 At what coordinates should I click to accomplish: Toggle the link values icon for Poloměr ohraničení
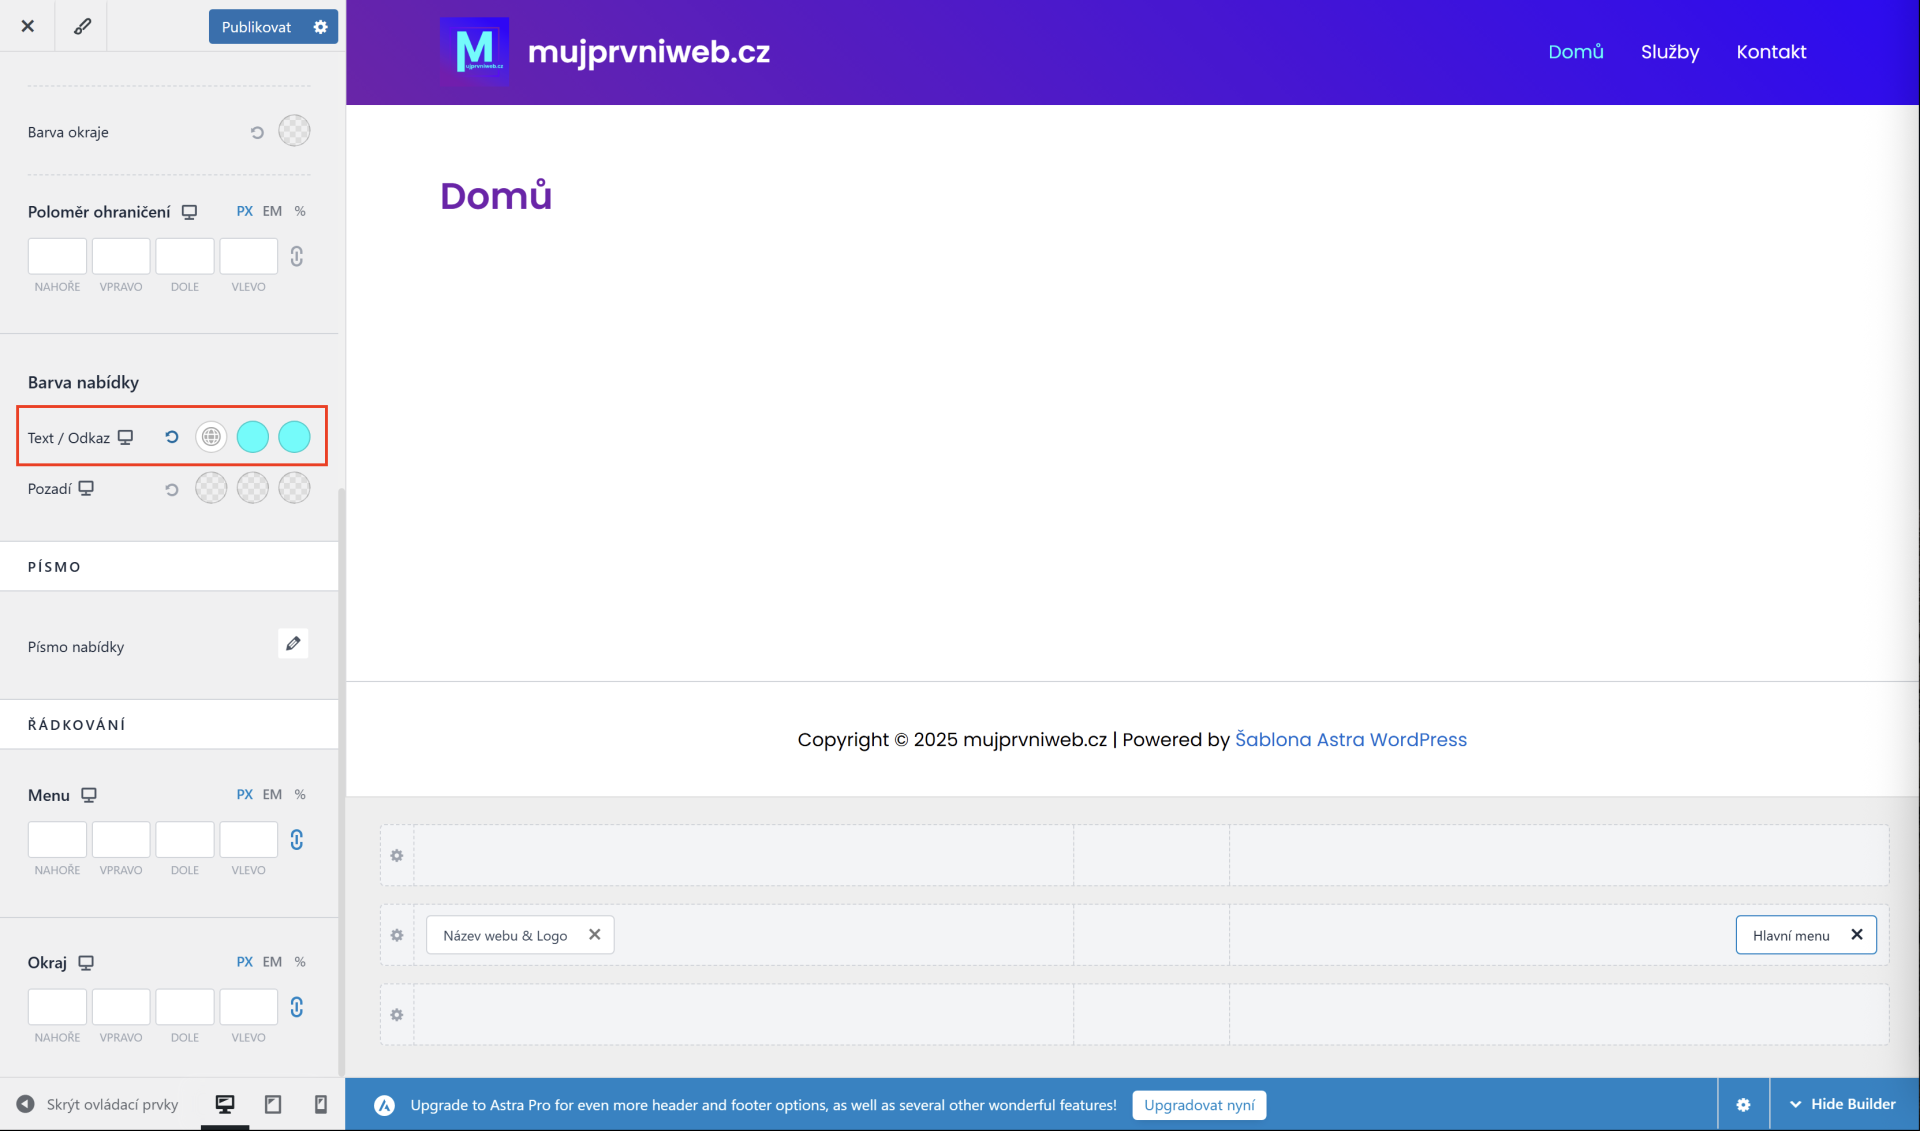tap(297, 257)
